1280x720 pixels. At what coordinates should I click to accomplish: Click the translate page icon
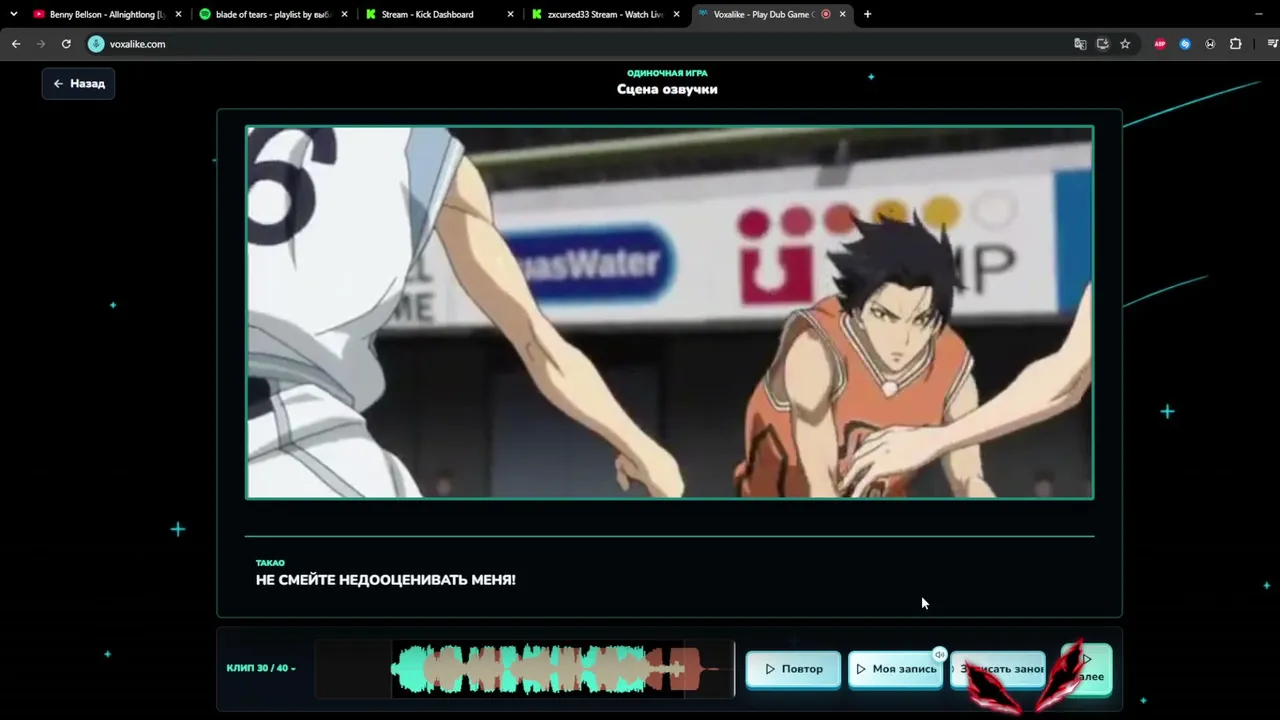click(x=1080, y=44)
